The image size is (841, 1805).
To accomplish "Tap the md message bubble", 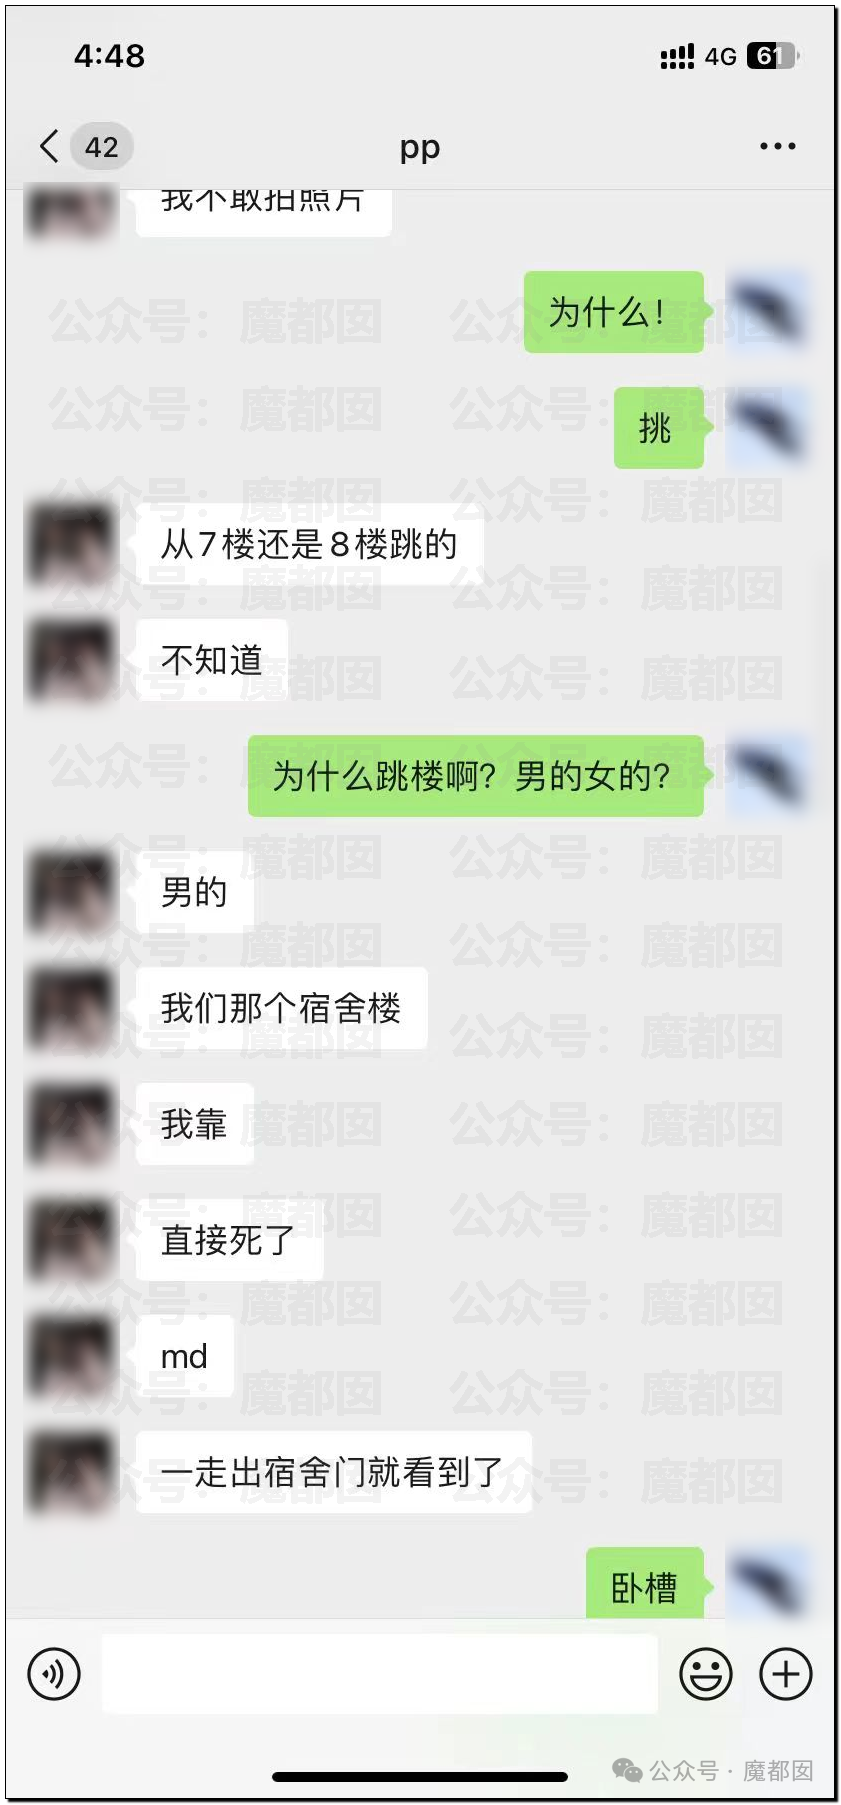I will tap(185, 1356).
